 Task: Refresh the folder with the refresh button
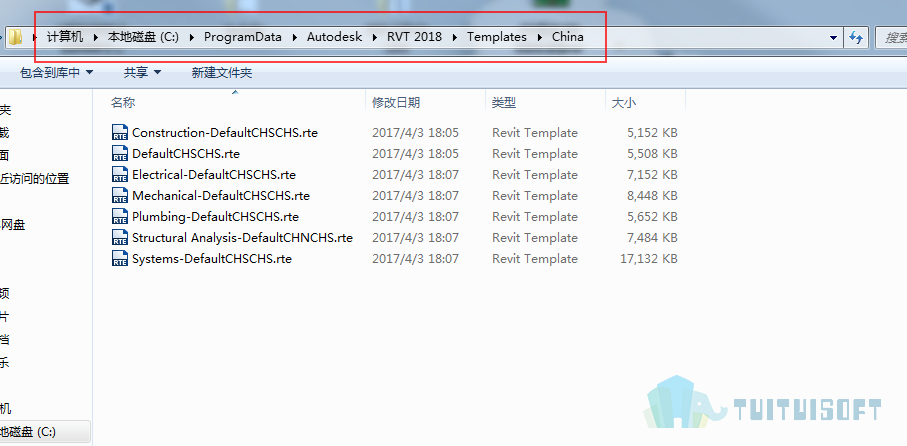(x=856, y=38)
